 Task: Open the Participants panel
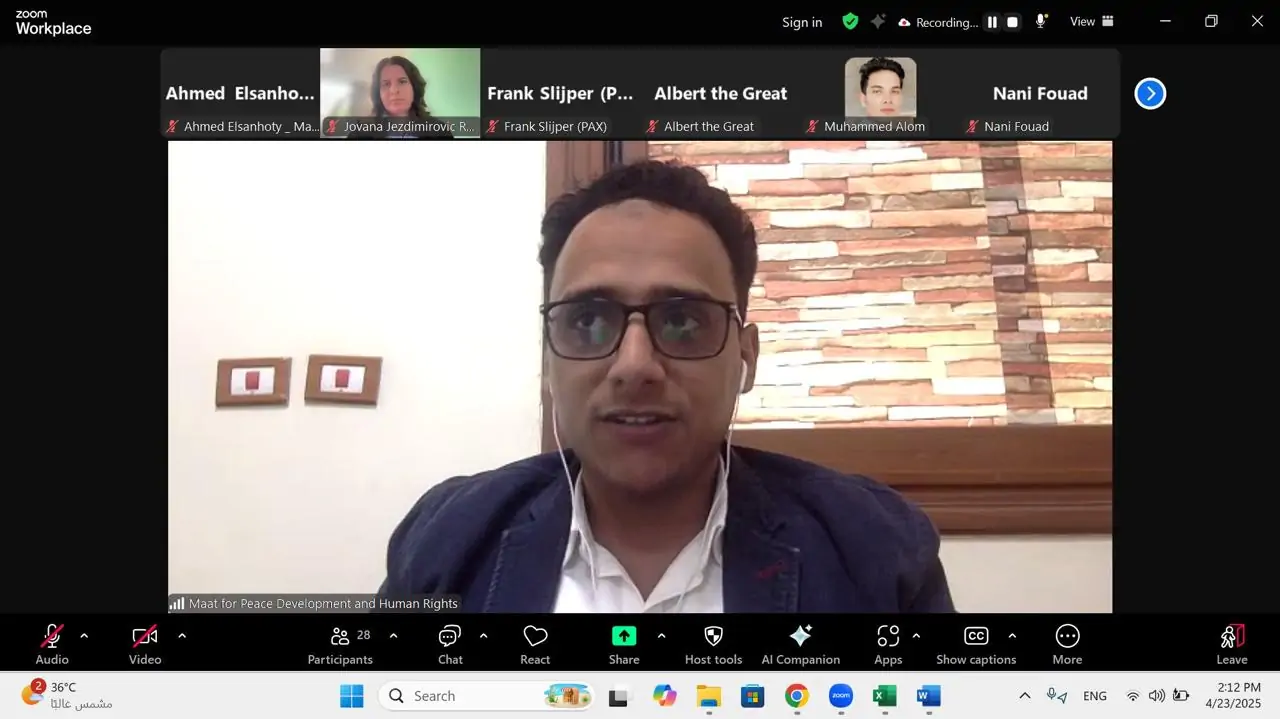pos(340,643)
